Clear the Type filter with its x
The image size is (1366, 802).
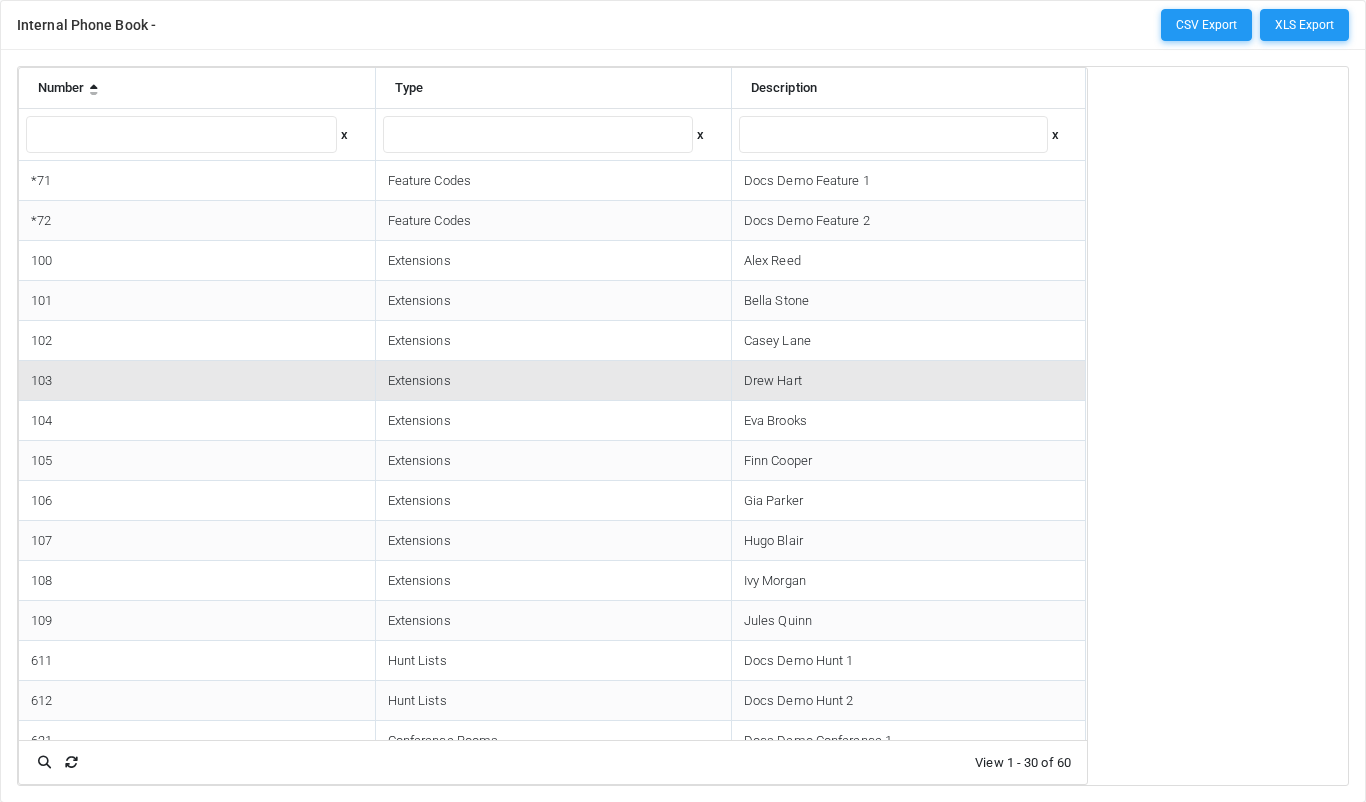(700, 135)
